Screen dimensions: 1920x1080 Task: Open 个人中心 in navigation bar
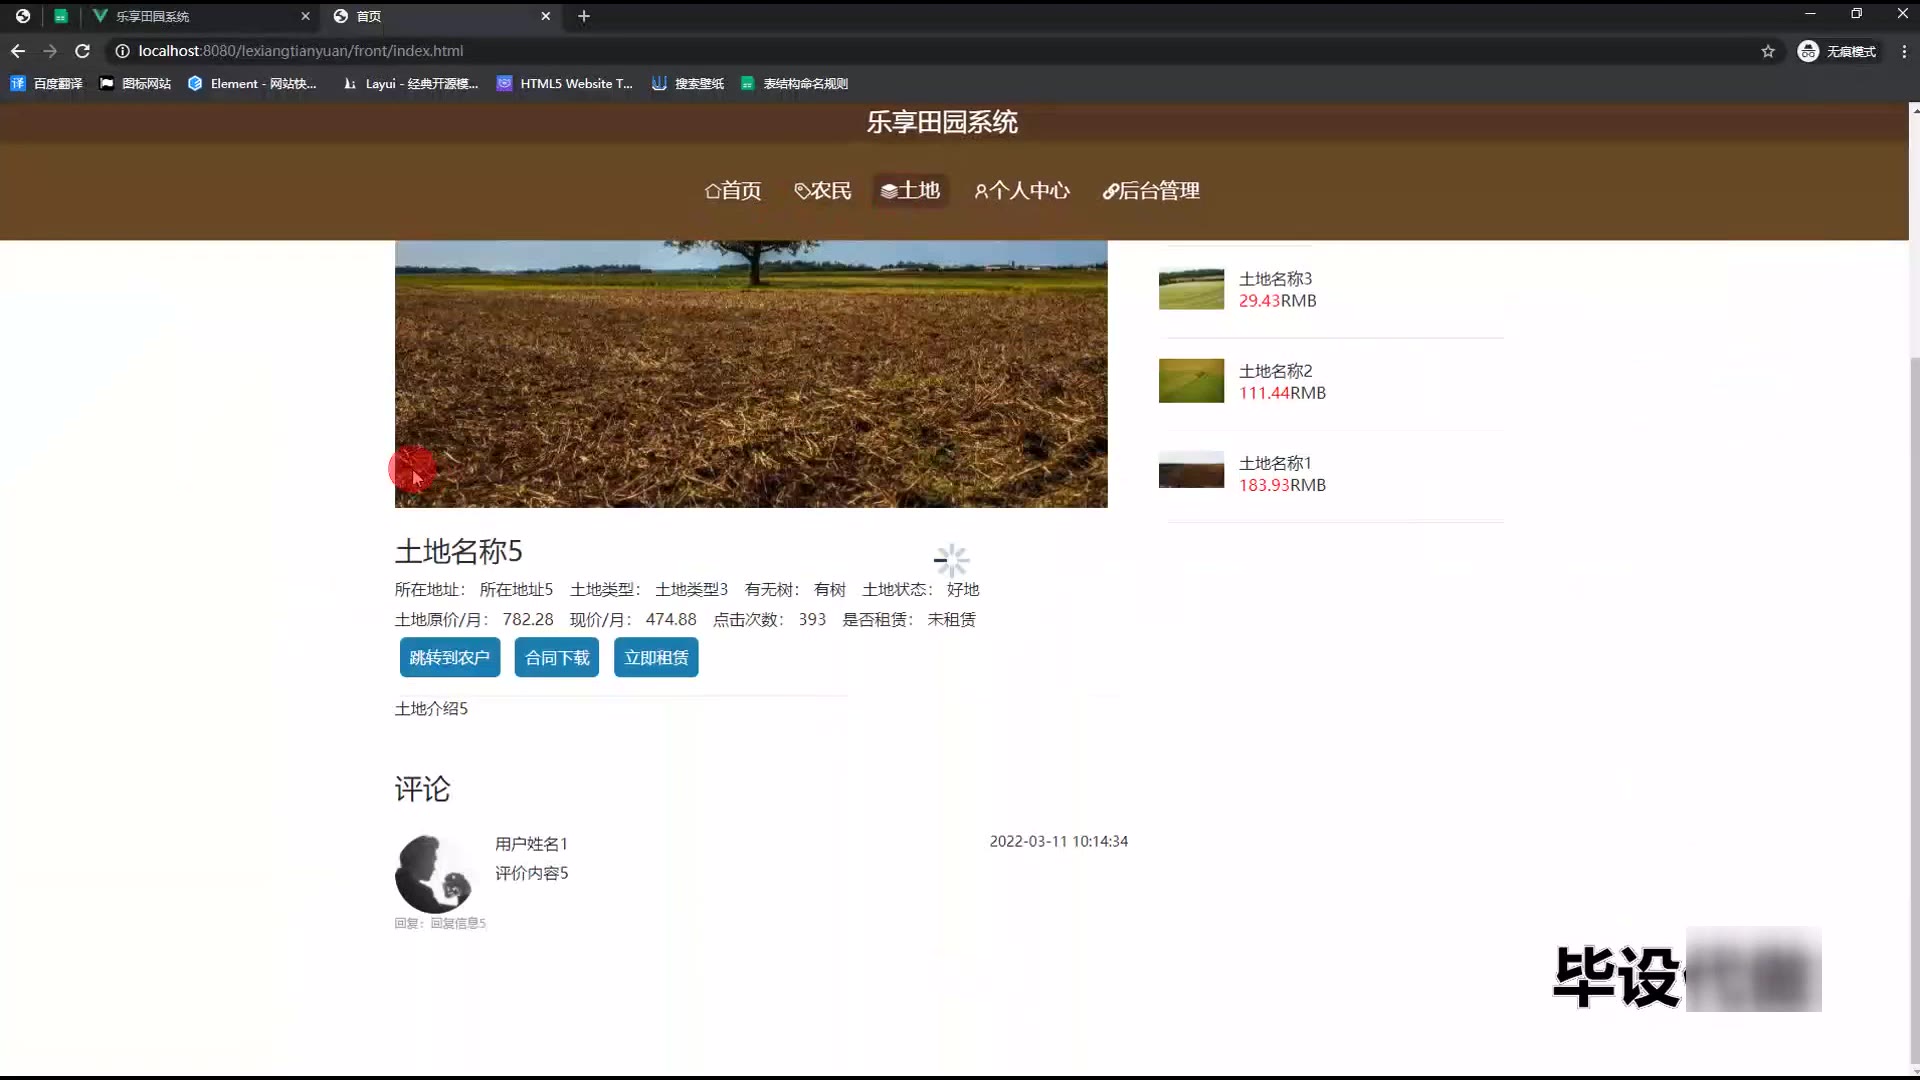point(1022,191)
